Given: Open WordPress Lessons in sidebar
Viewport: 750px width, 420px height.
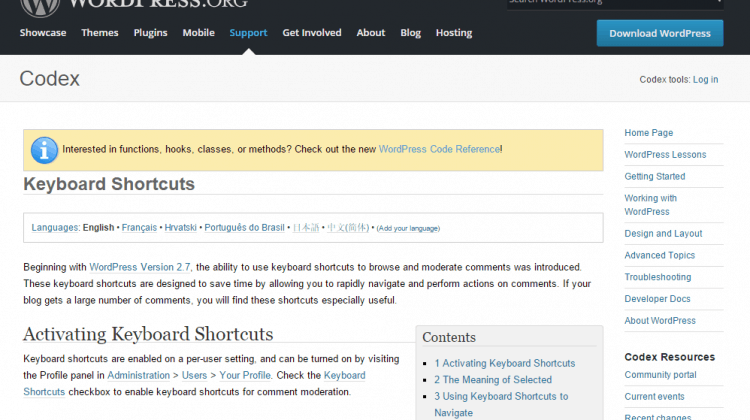Looking at the screenshot, I should [x=665, y=155].
